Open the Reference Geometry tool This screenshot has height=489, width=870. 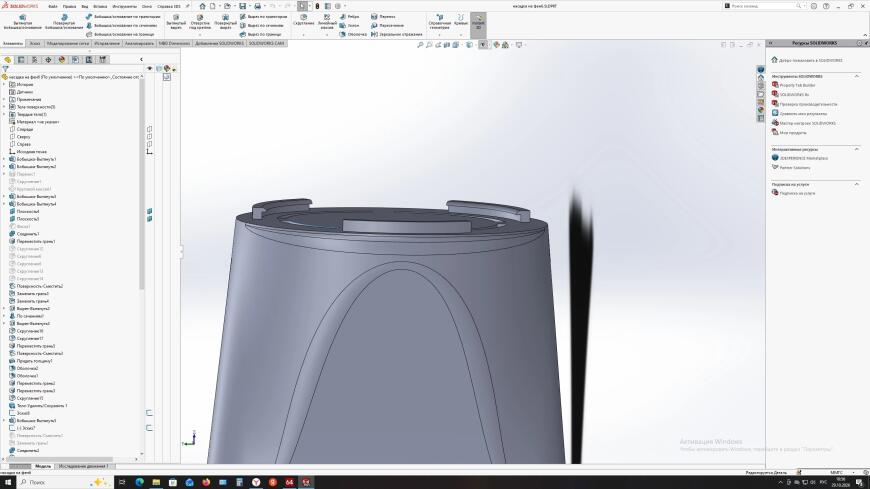(439, 22)
